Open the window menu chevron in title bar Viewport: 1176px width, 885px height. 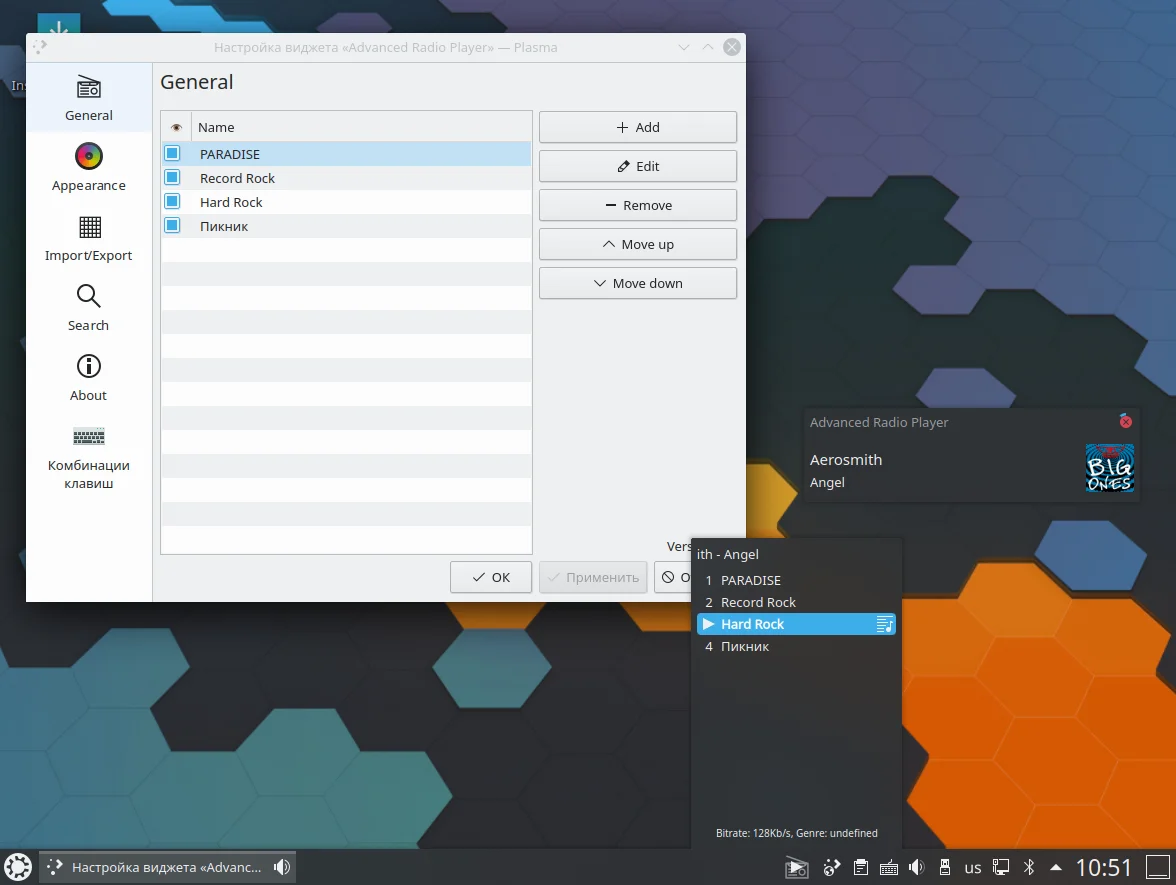point(684,46)
